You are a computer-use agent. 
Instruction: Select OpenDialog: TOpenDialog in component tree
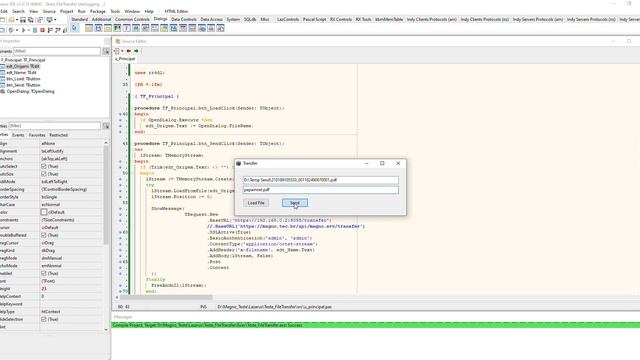[x=30, y=91]
